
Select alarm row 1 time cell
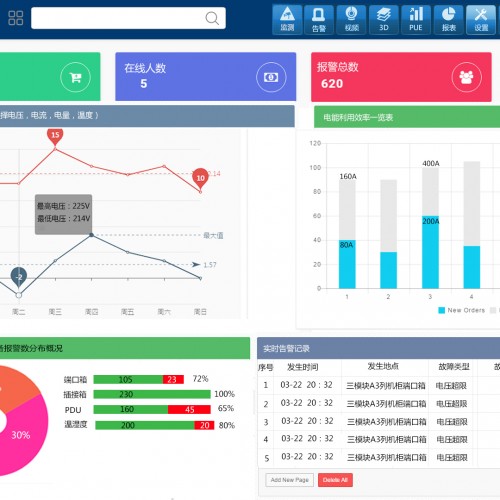(306, 385)
